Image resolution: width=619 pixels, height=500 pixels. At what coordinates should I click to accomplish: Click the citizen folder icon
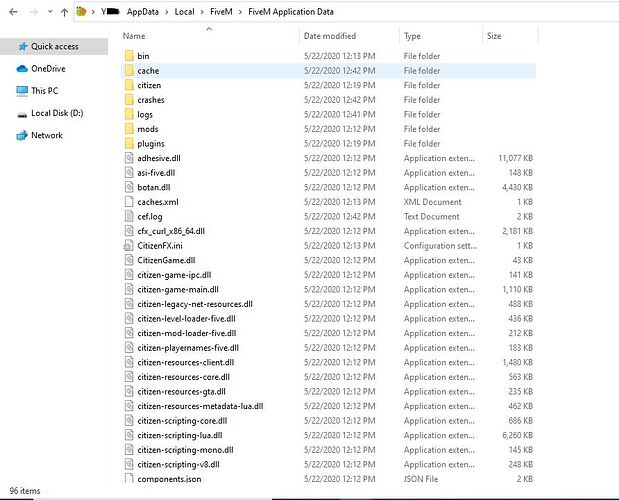tap(129, 85)
